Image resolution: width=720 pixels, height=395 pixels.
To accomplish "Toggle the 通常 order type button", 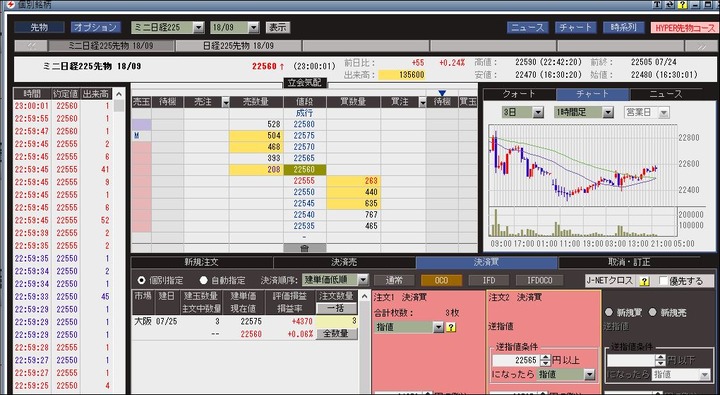I will point(394,280).
